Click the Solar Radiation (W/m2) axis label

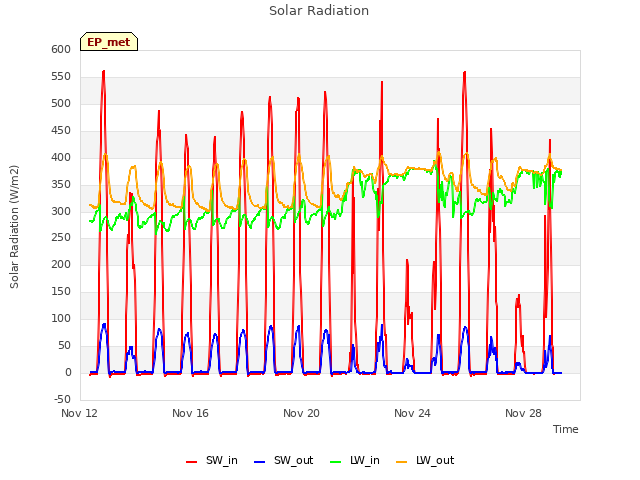point(14,227)
